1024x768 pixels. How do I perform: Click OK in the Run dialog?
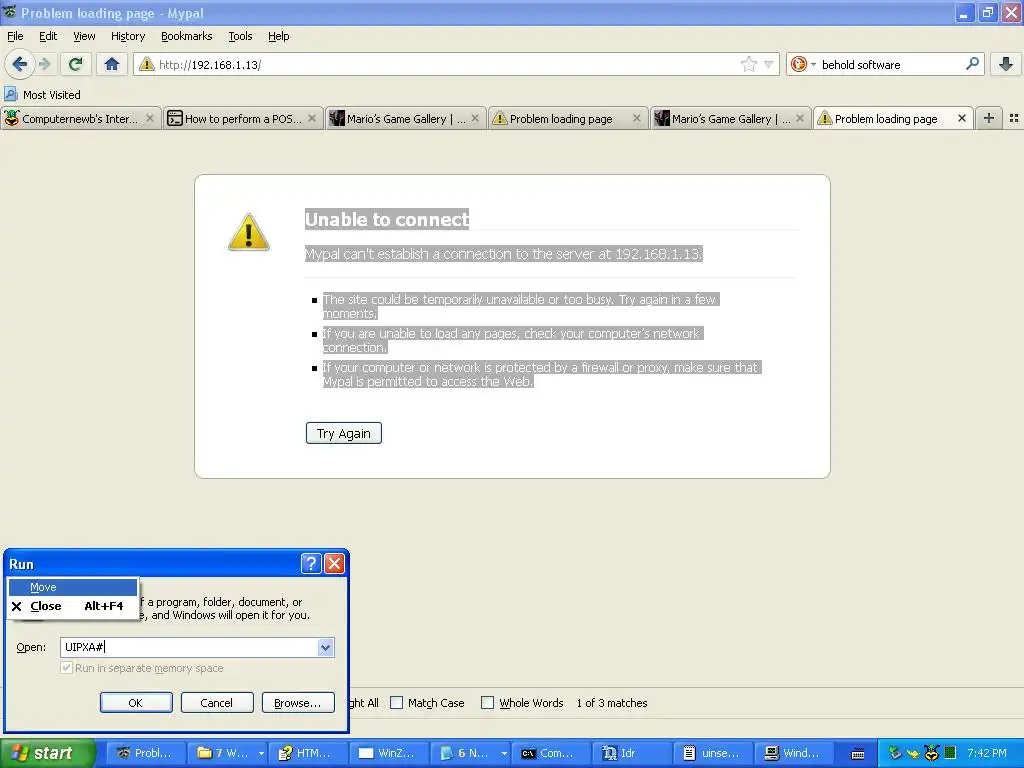(x=136, y=703)
